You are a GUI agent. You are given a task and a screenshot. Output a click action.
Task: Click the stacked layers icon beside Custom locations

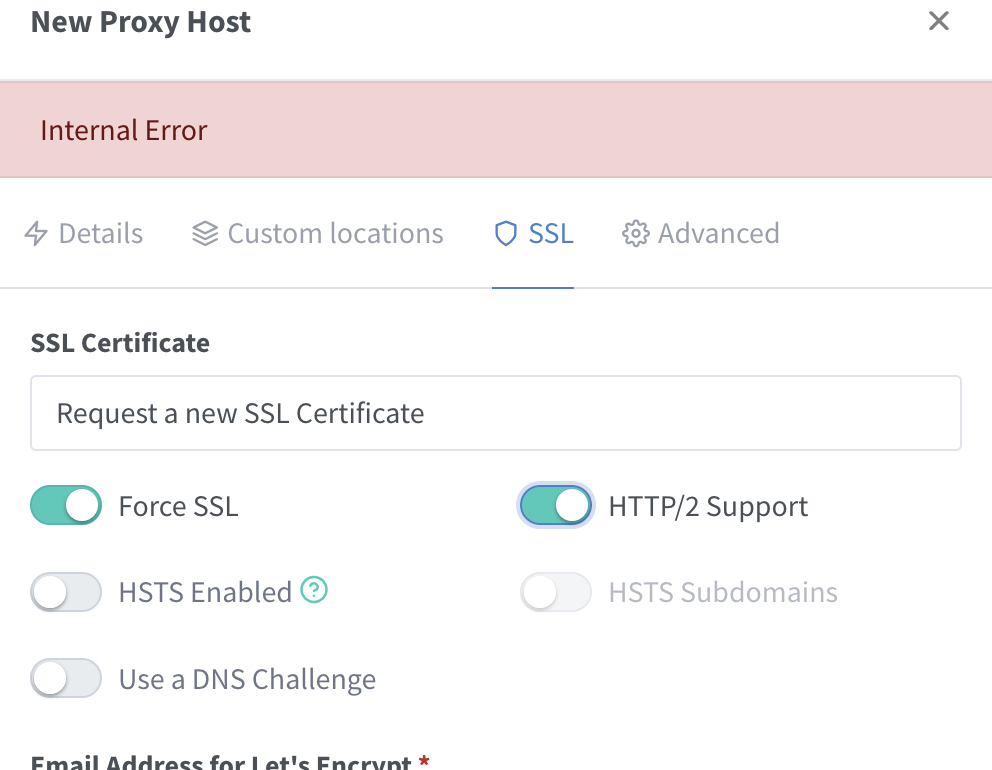click(205, 234)
